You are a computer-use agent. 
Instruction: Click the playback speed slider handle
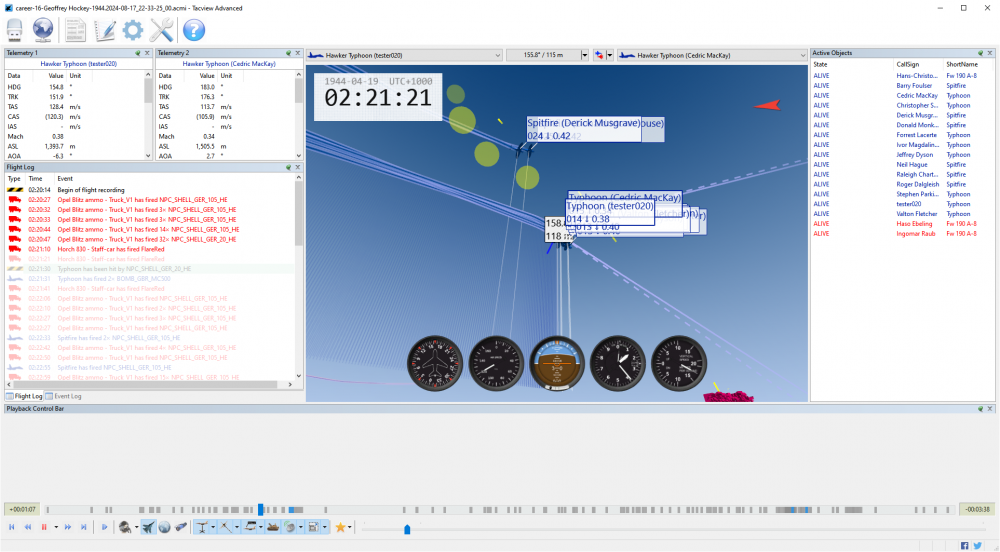point(407,529)
